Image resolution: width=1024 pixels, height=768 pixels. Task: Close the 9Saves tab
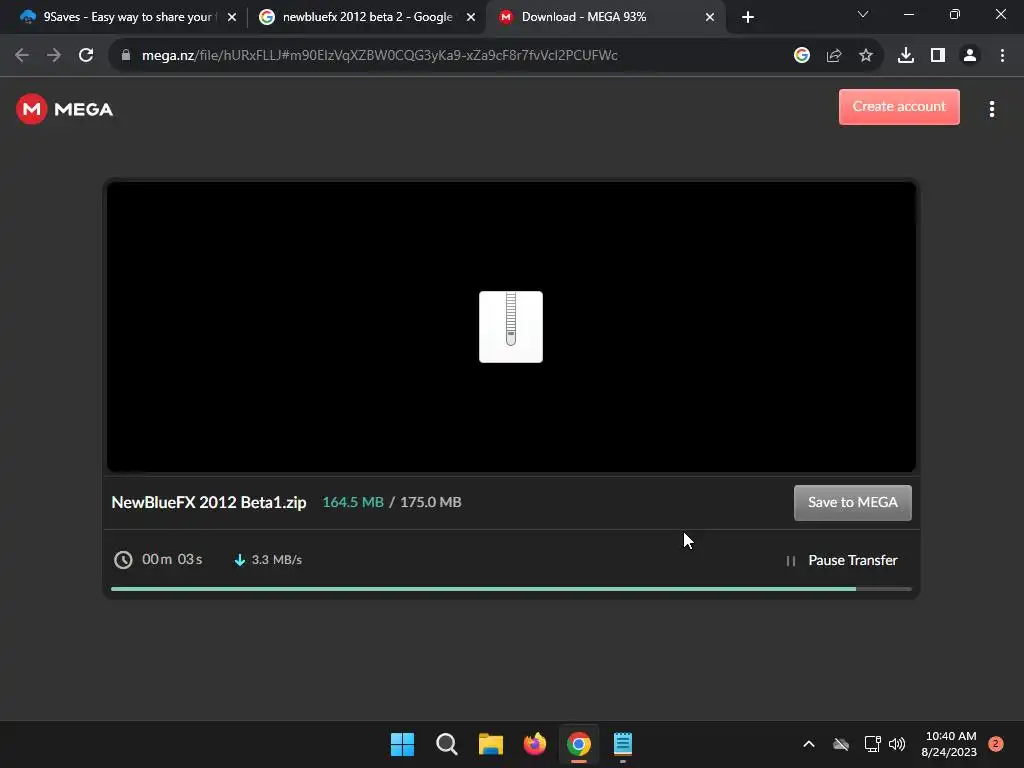pos(232,17)
